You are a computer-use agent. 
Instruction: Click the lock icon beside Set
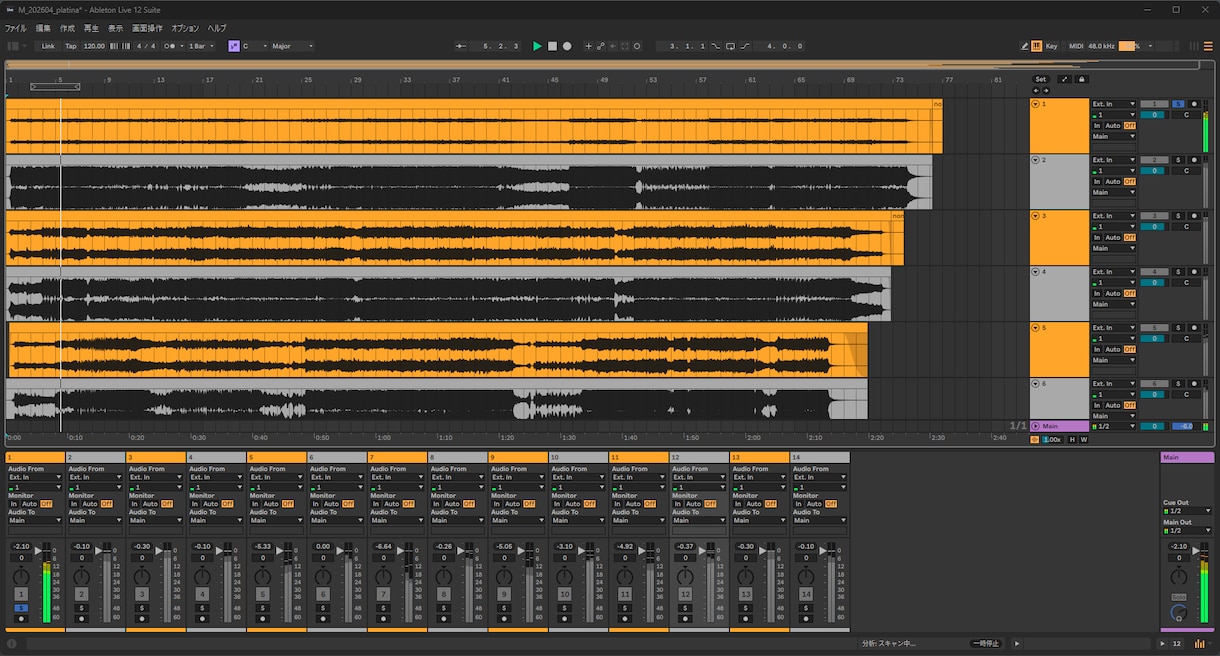[1081, 79]
